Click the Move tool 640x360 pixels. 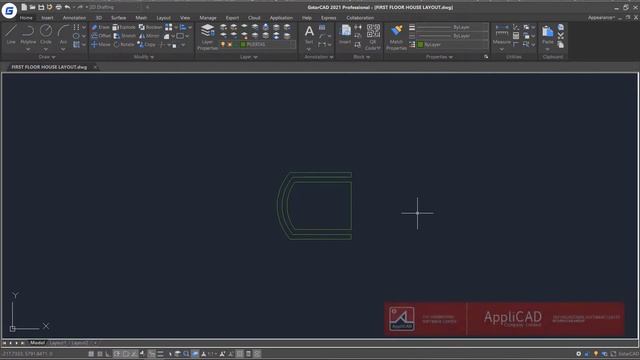pos(100,44)
